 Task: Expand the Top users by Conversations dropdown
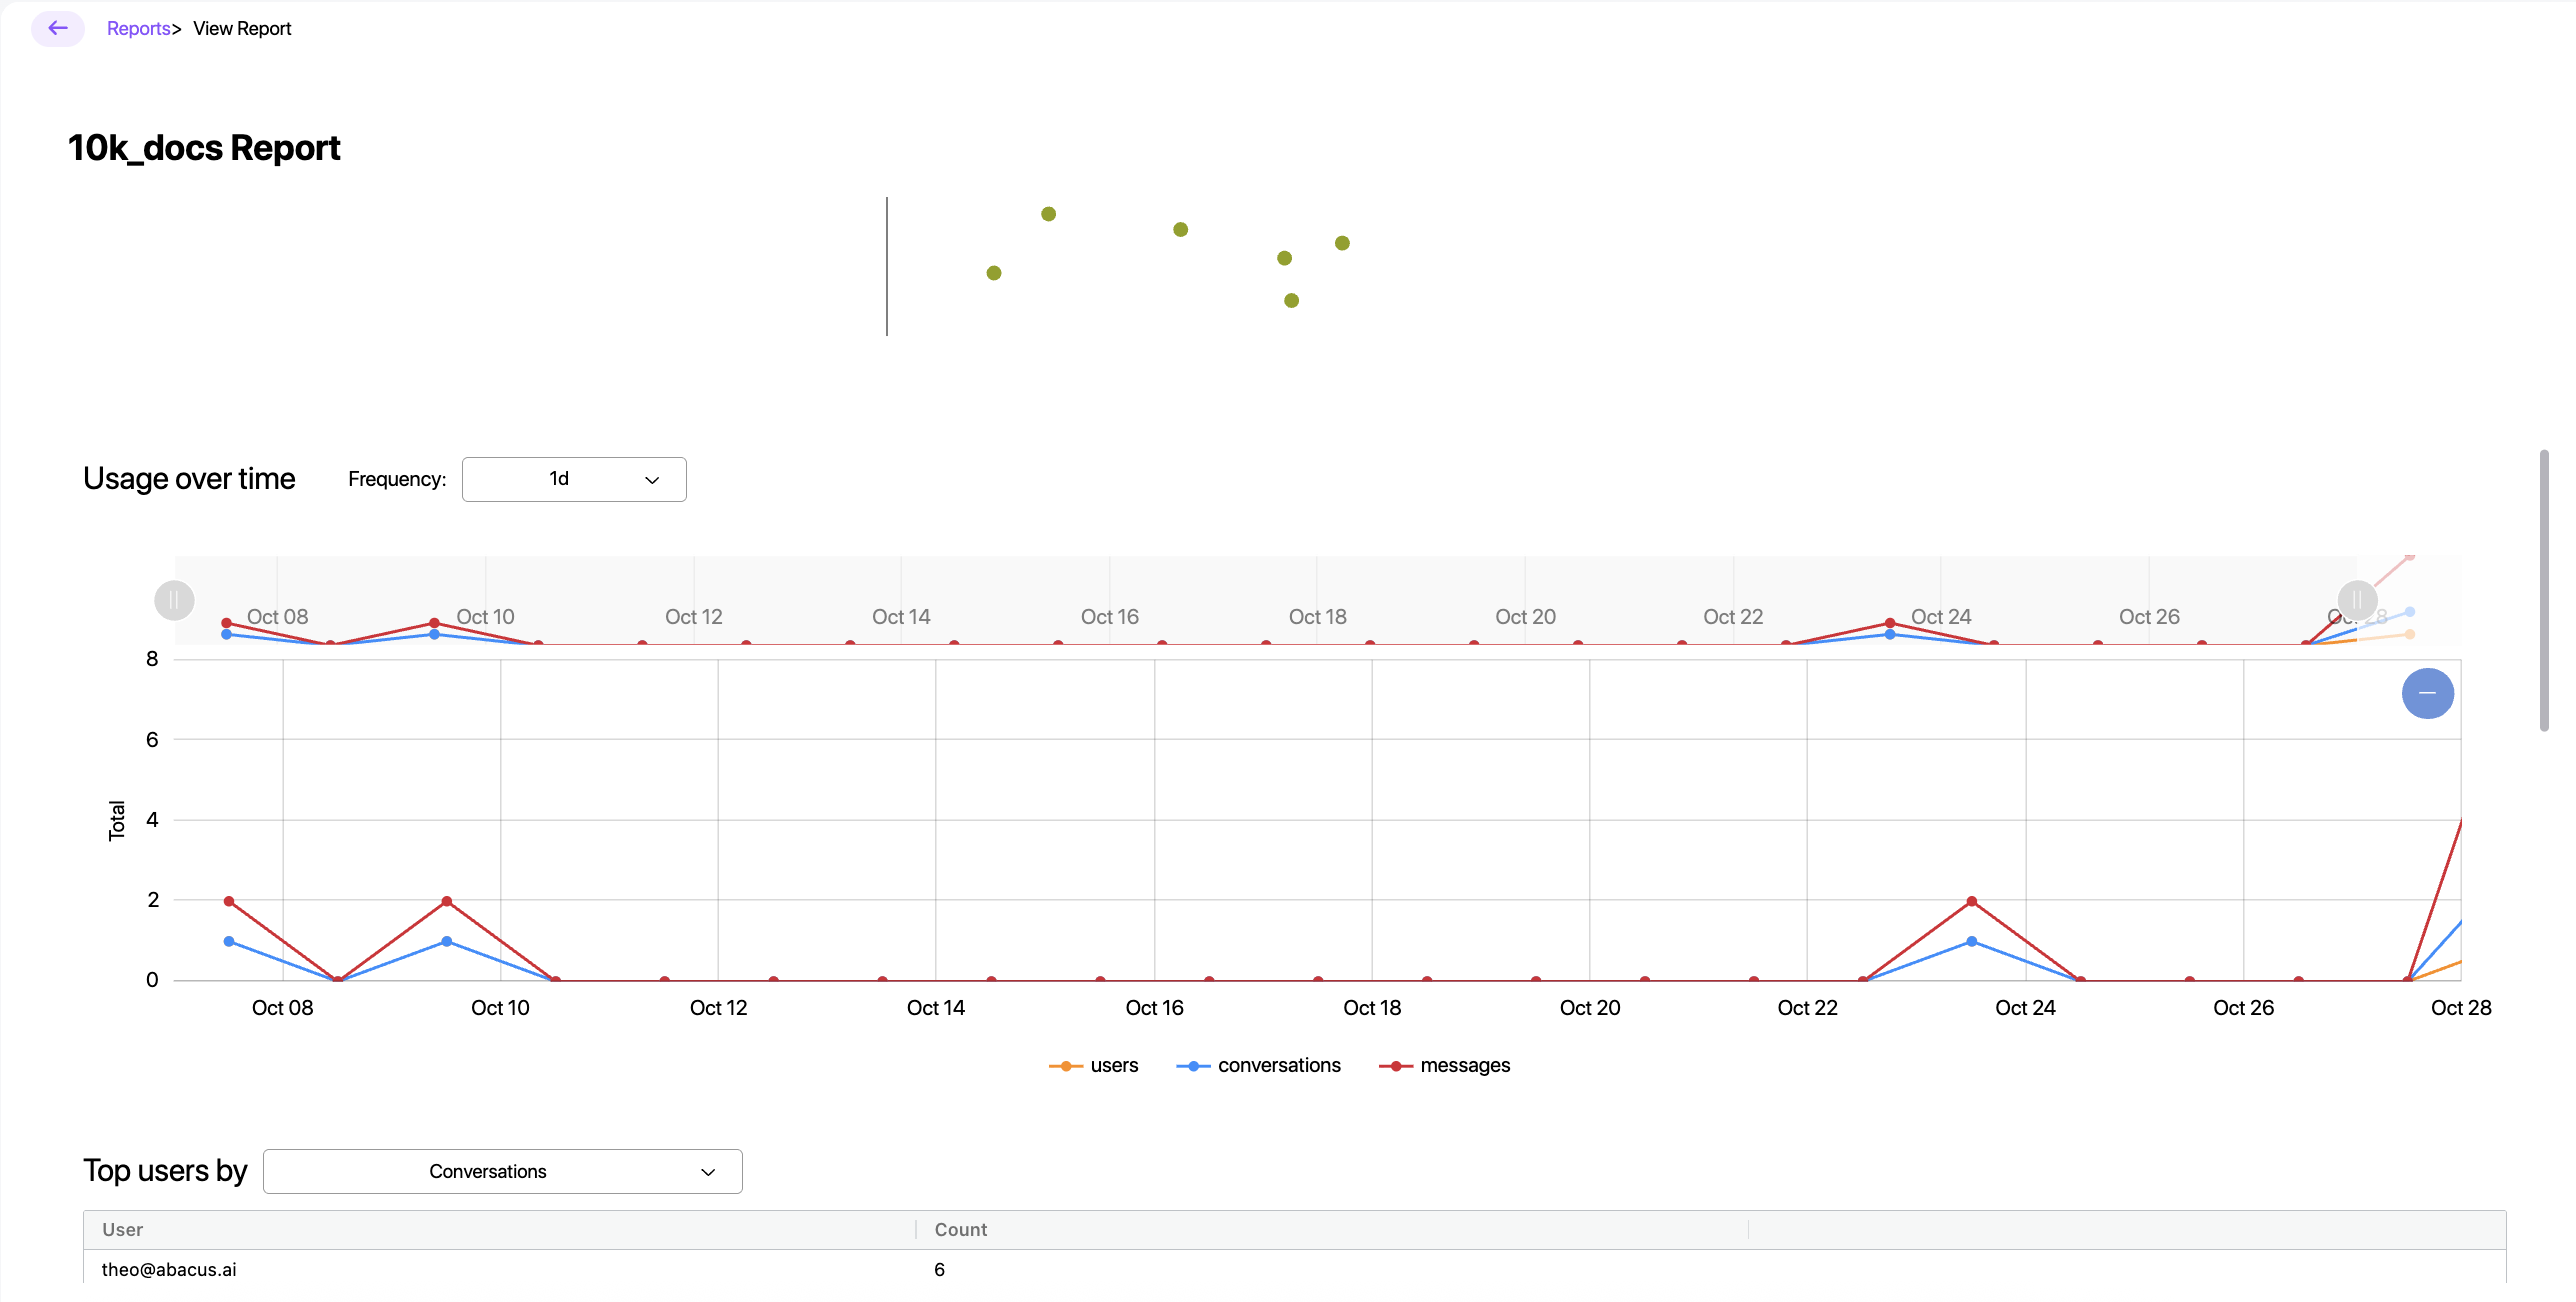click(502, 1171)
